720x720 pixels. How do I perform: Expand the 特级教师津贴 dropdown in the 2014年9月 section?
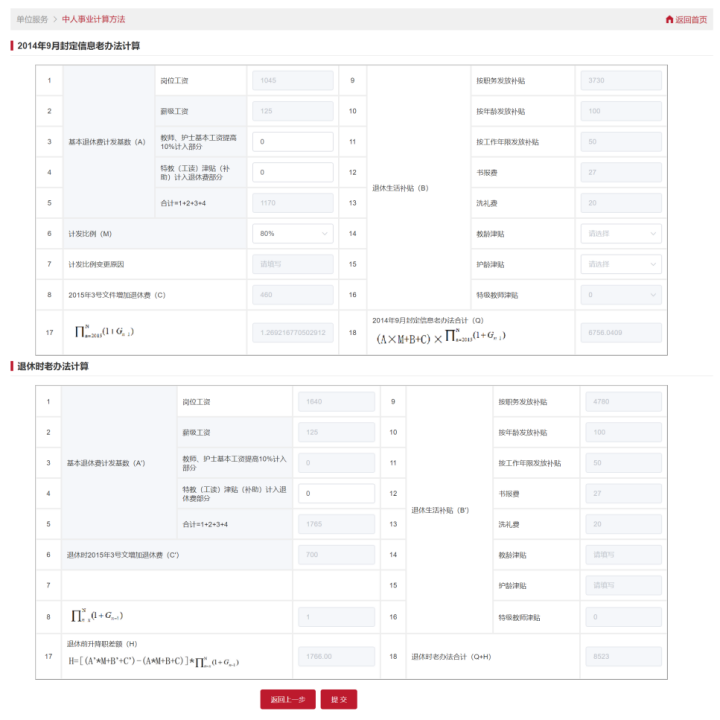tap(620, 296)
